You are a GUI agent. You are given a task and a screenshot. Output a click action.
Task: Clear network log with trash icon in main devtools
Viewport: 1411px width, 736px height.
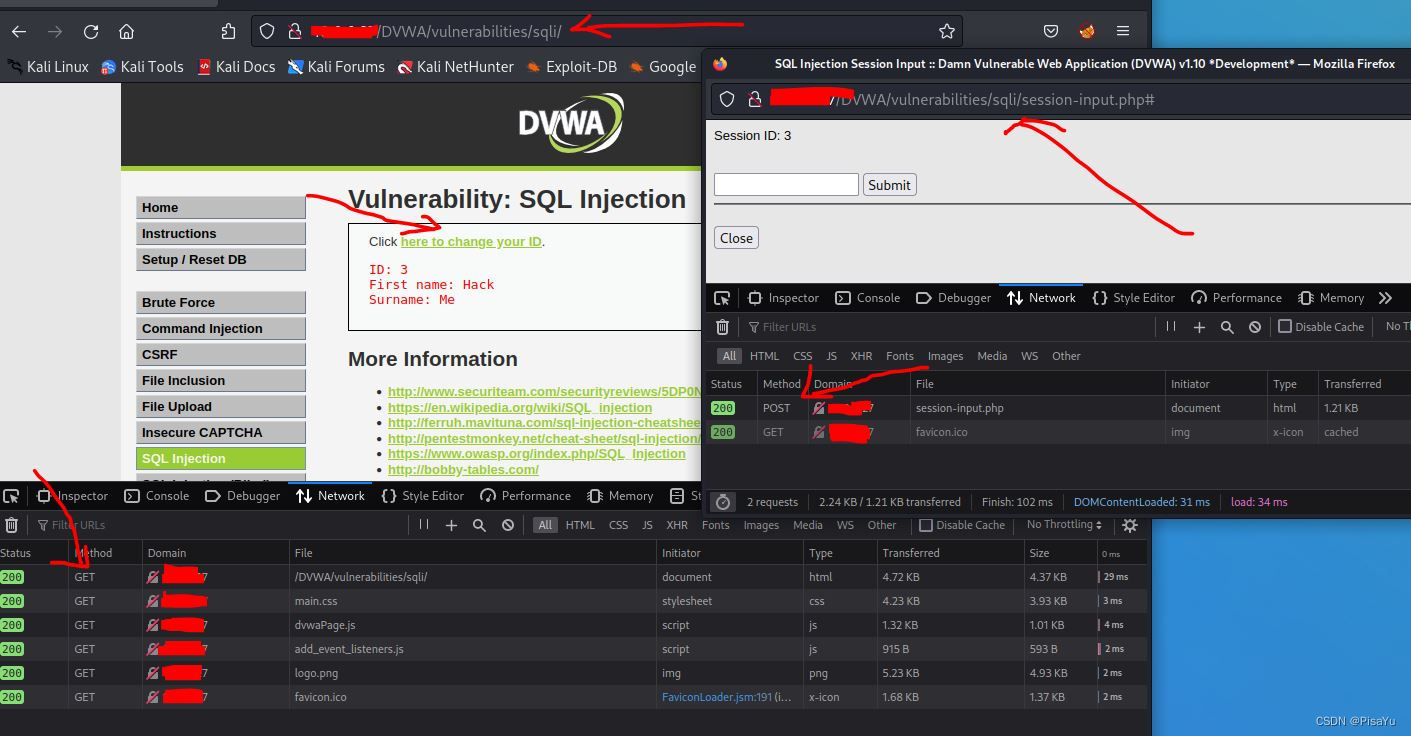click(11, 525)
